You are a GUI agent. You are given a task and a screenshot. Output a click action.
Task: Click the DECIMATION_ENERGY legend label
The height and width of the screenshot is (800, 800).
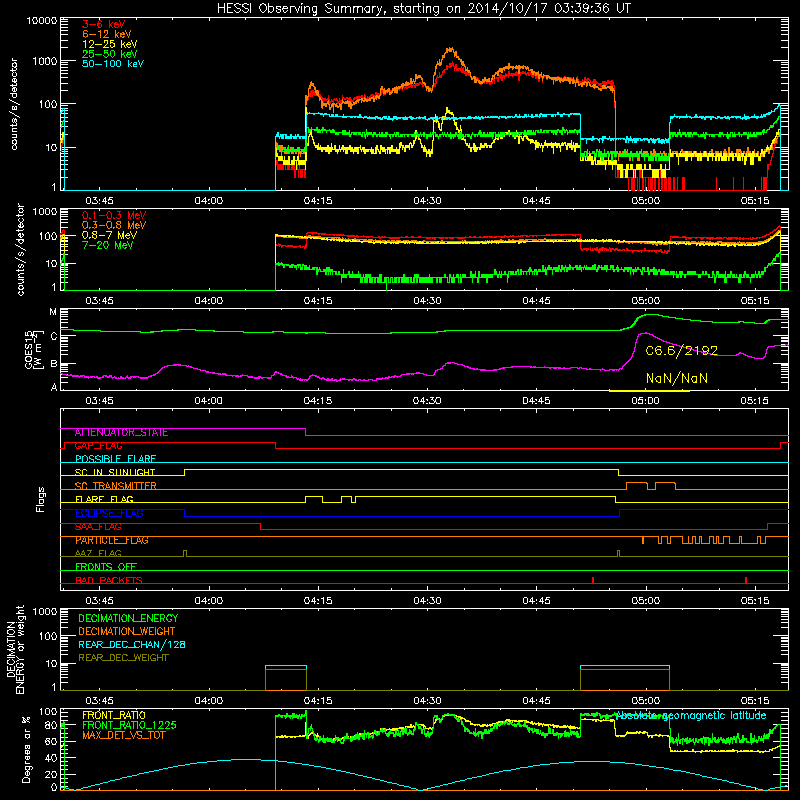tap(128, 618)
